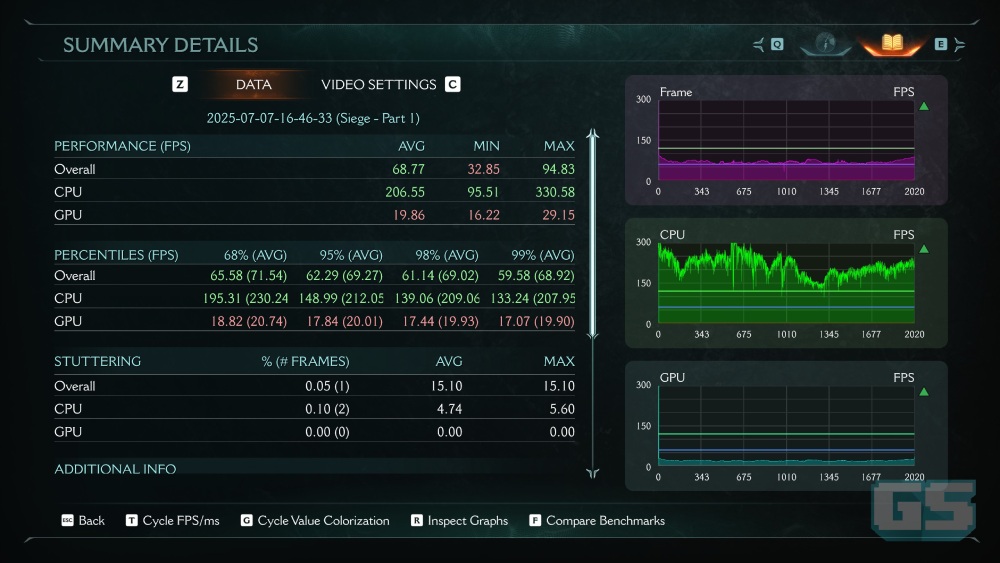This screenshot has height=563, width=1000.
Task: Click green triangle on GPU graph
Action: coord(924,392)
